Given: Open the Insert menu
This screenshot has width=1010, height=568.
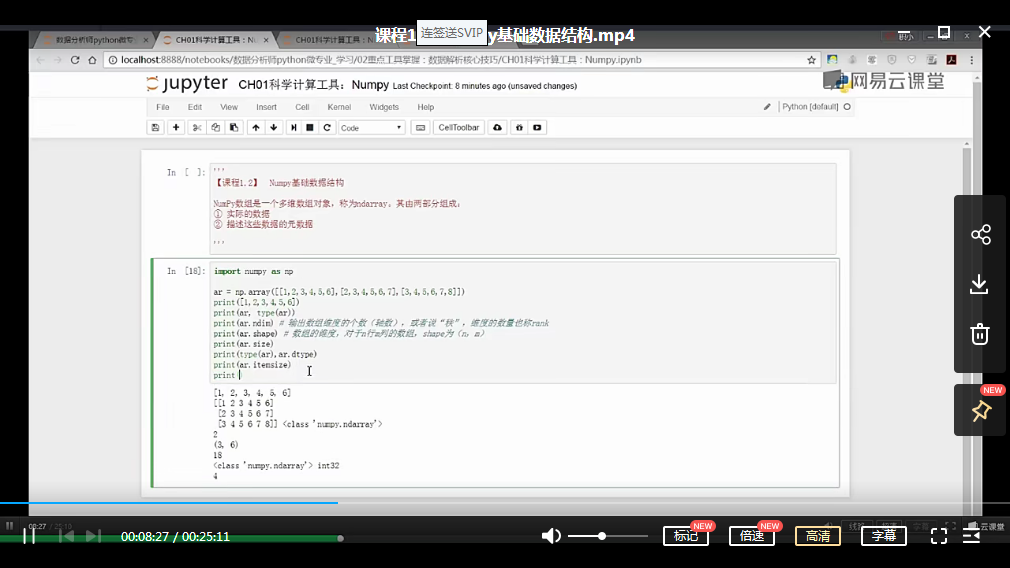Looking at the screenshot, I should pos(266,107).
